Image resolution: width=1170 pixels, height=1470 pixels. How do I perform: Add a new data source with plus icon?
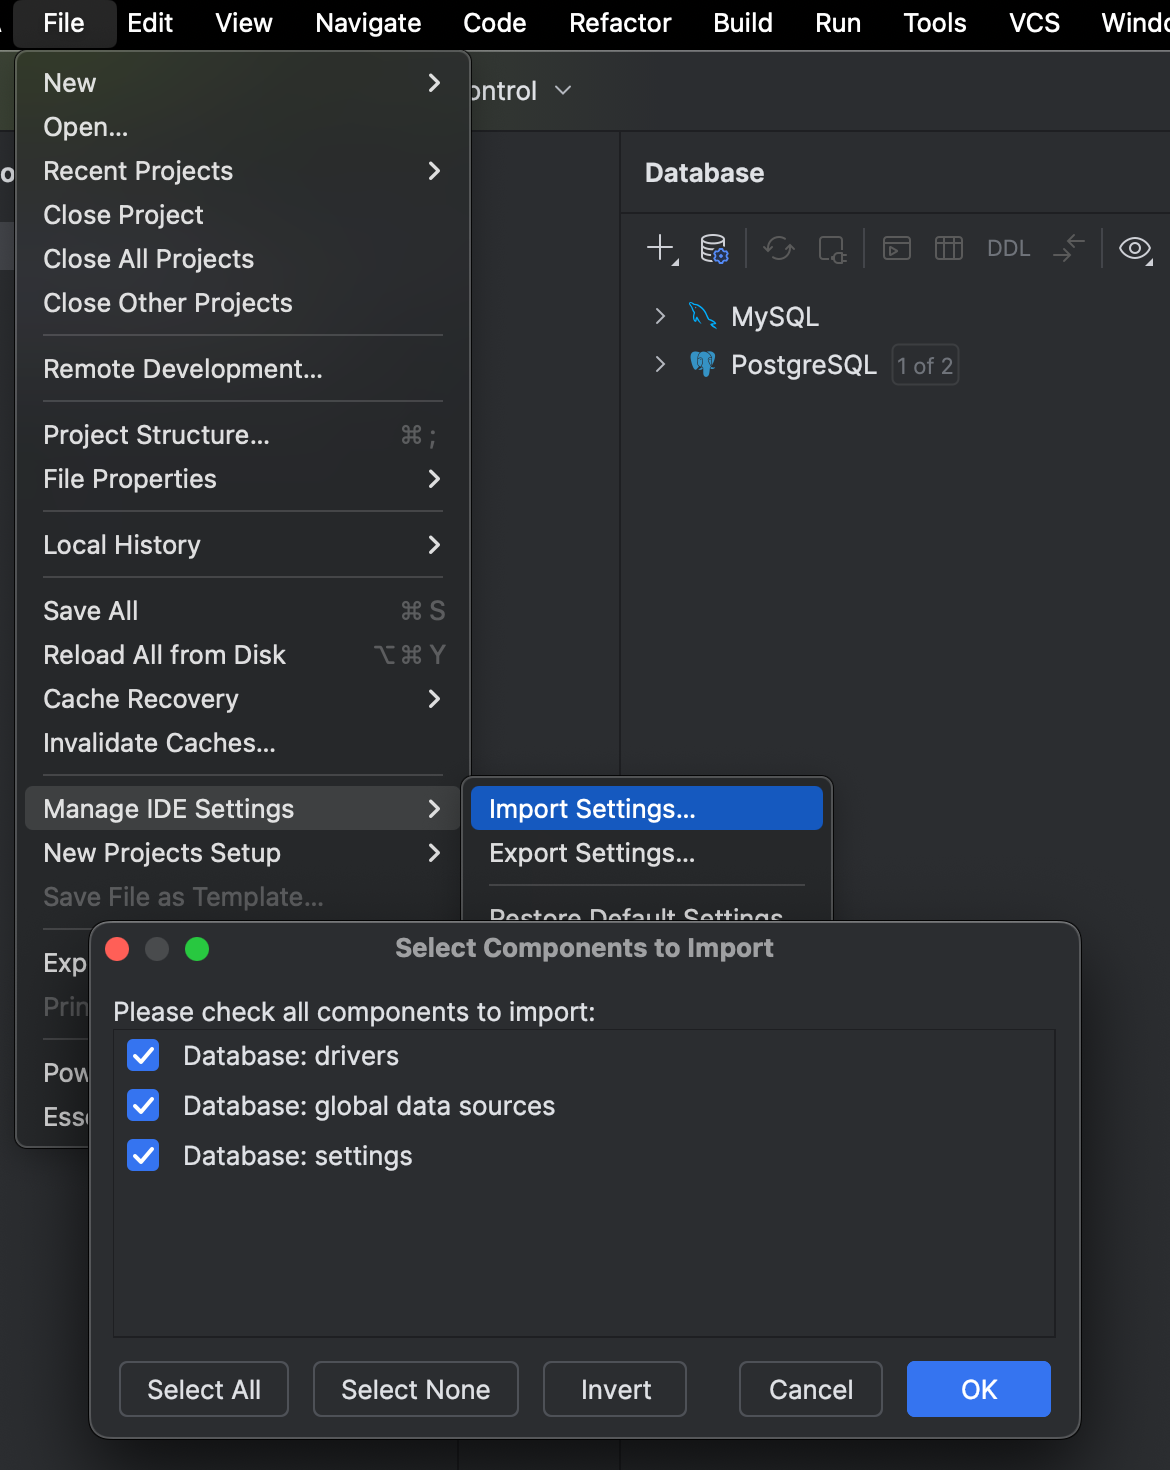pyautogui.click(x=661, y=249)
